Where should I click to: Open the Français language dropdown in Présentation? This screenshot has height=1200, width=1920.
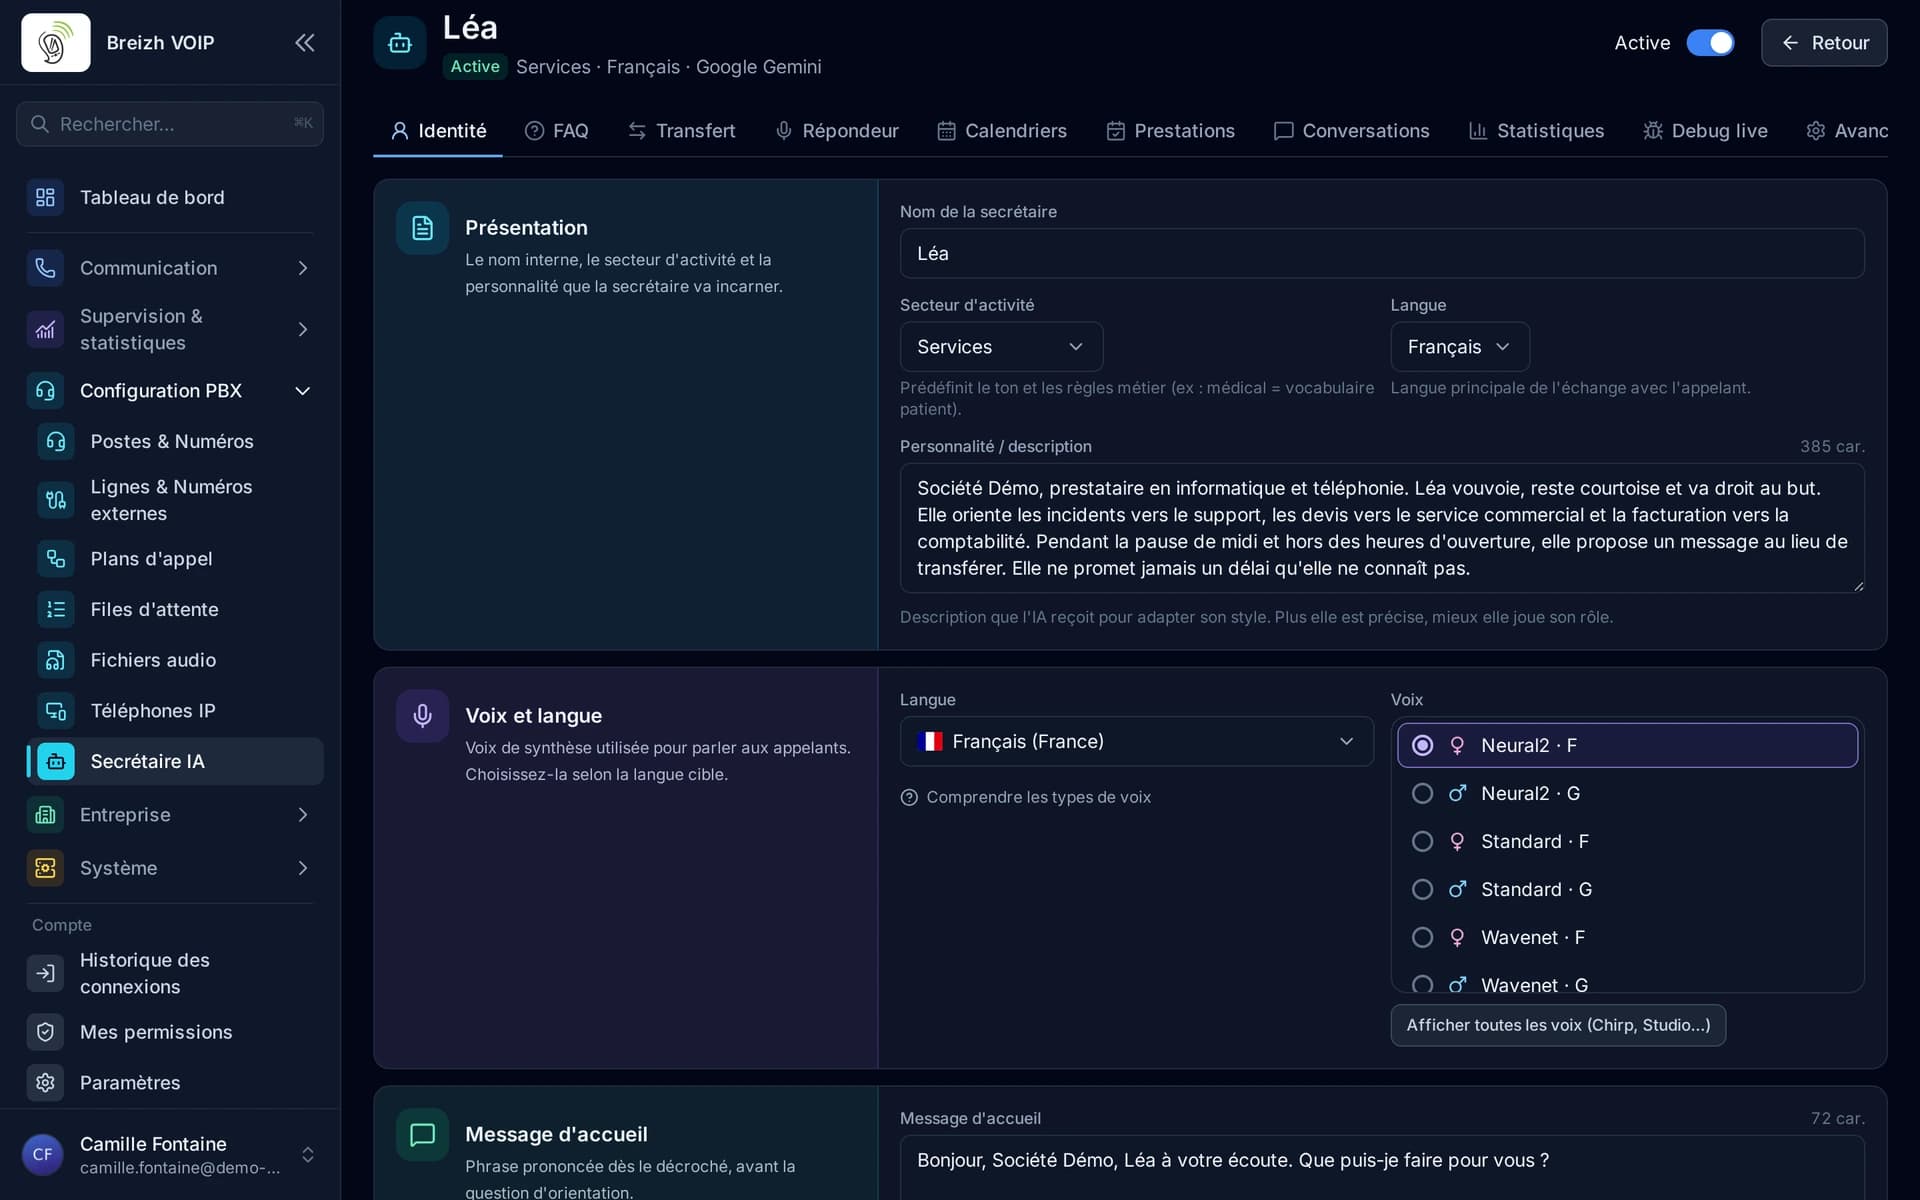[x=1459, y=347]
